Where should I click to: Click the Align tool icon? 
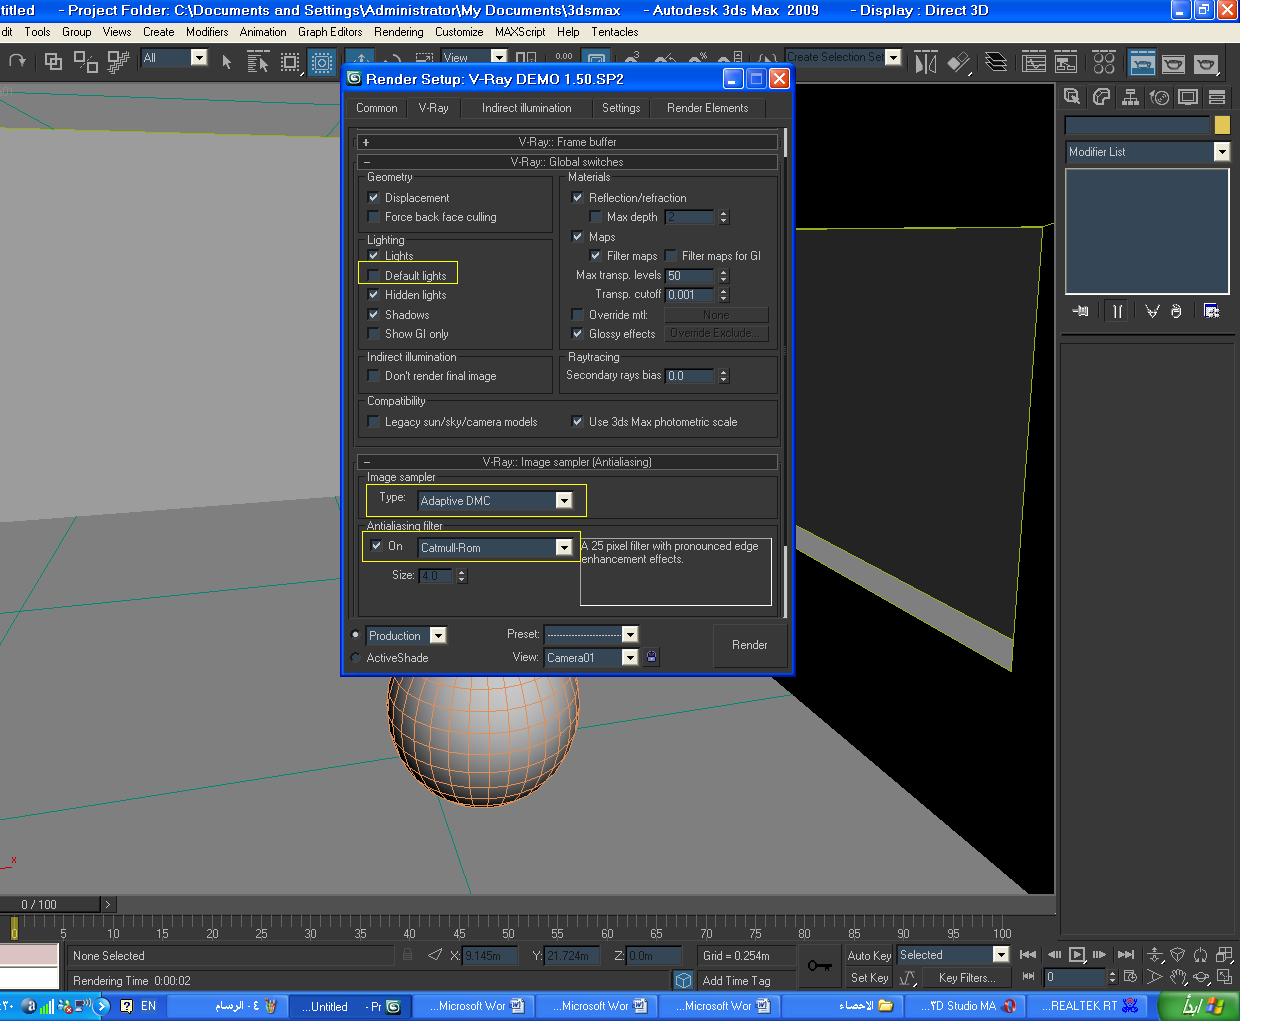pos(958,63)
